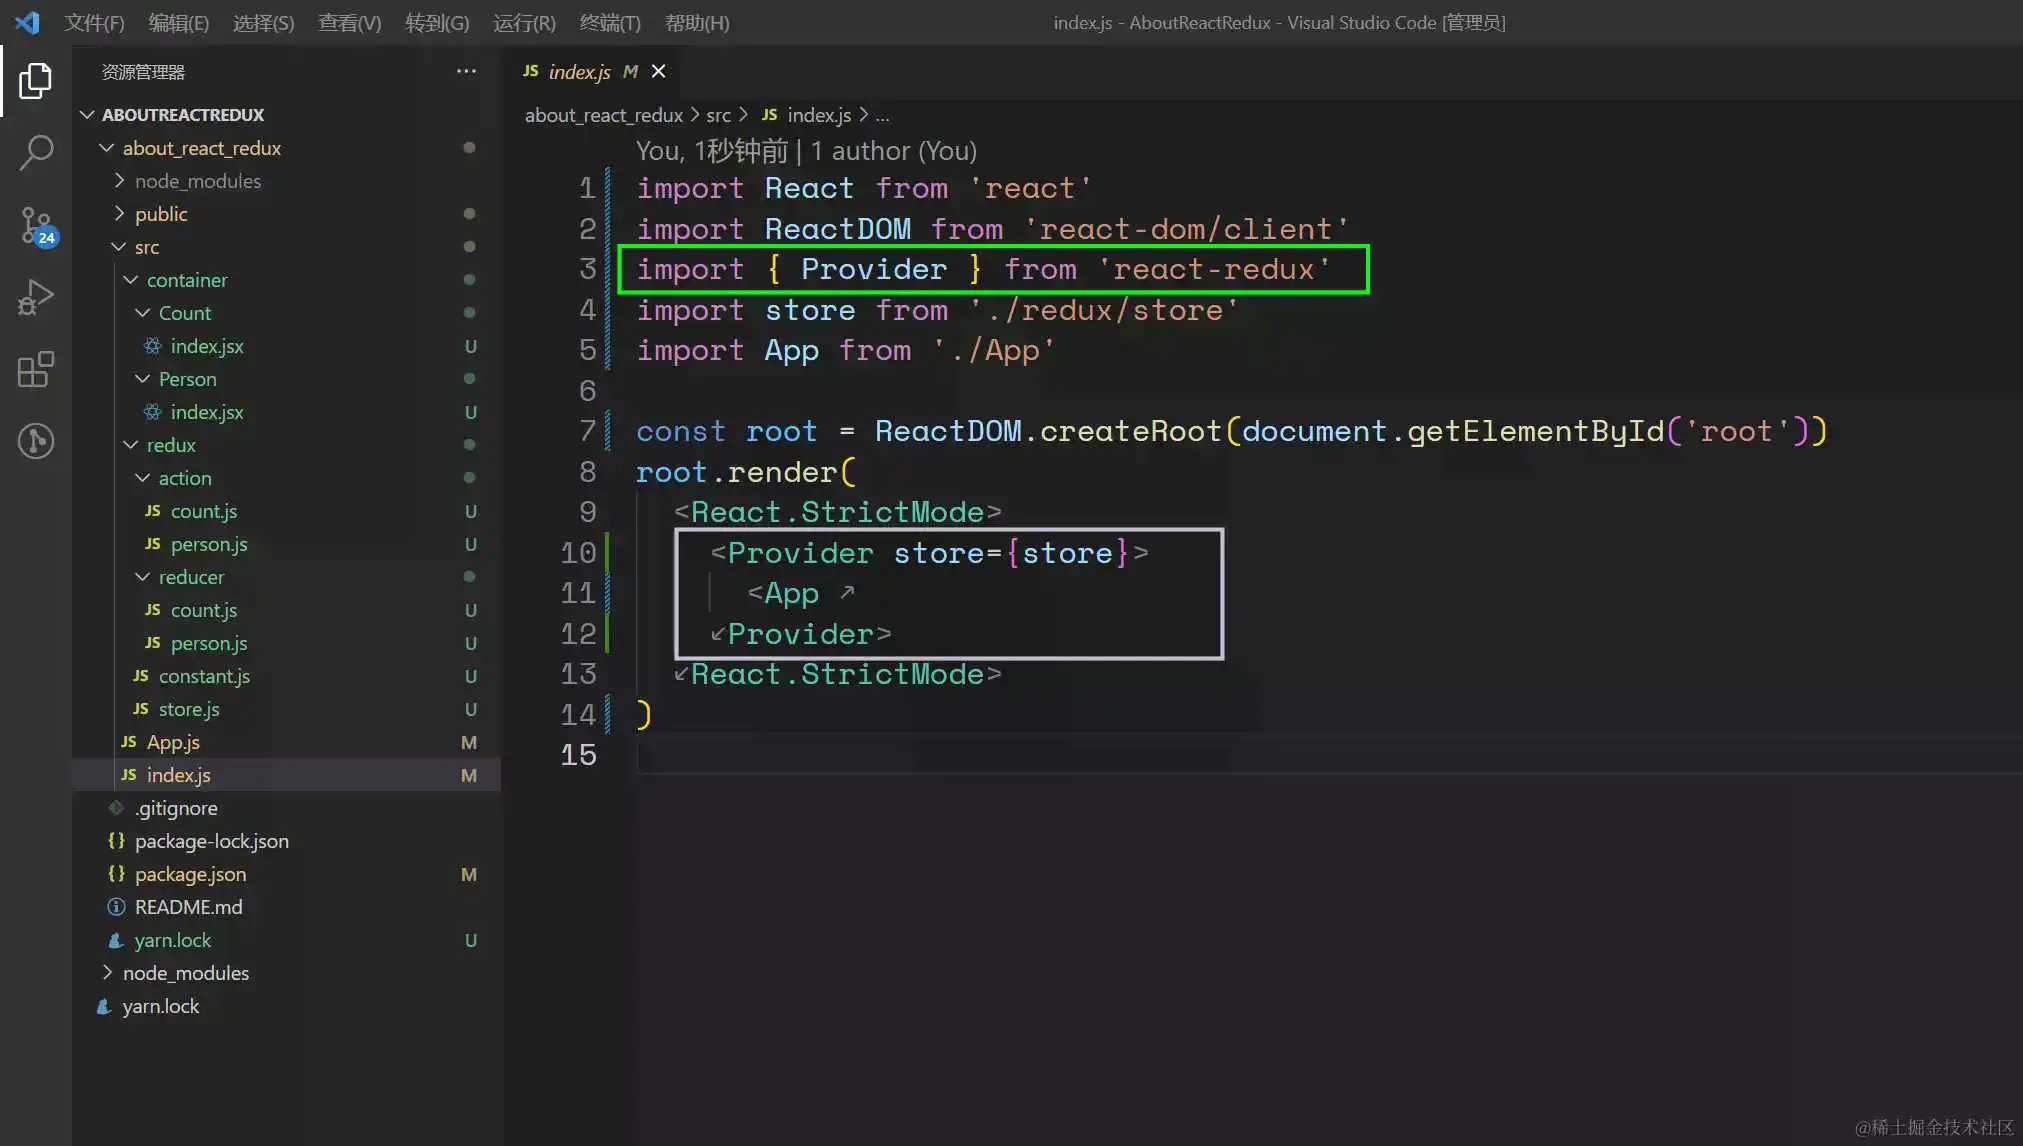Click yarn icon of root yarn.lock
This screenshot has height=1146, width=2023.
pyautogui.click(x=104, y=1006)
